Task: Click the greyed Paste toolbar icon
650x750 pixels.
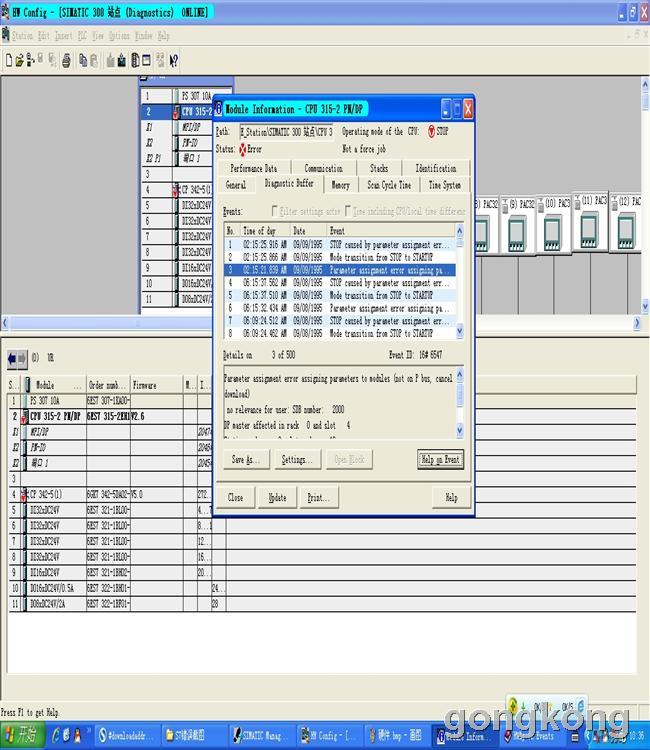Action: 94,60
